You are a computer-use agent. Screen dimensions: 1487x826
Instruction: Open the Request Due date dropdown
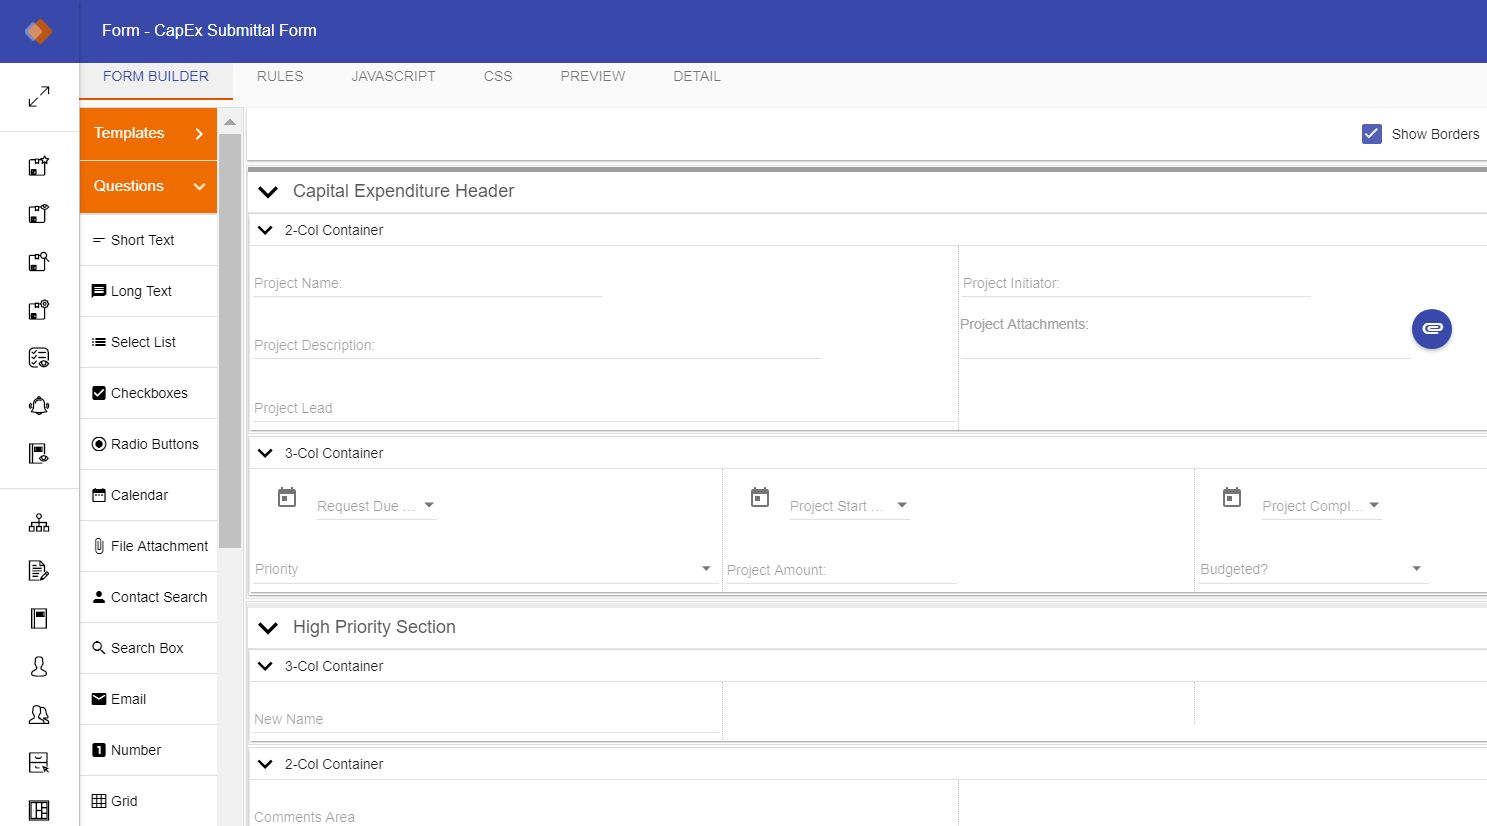[x=429, y=505]
